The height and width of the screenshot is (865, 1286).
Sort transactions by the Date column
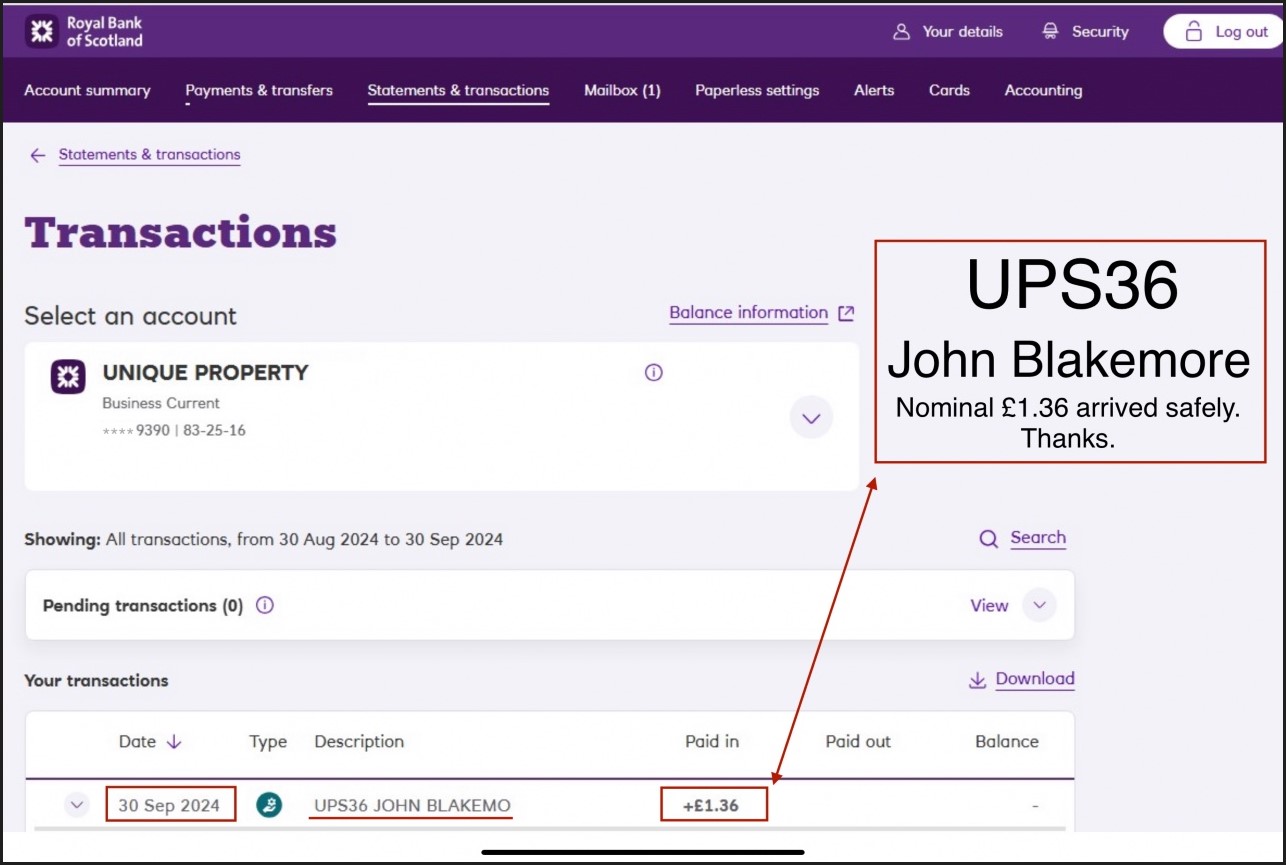click(x=150, y=742)
